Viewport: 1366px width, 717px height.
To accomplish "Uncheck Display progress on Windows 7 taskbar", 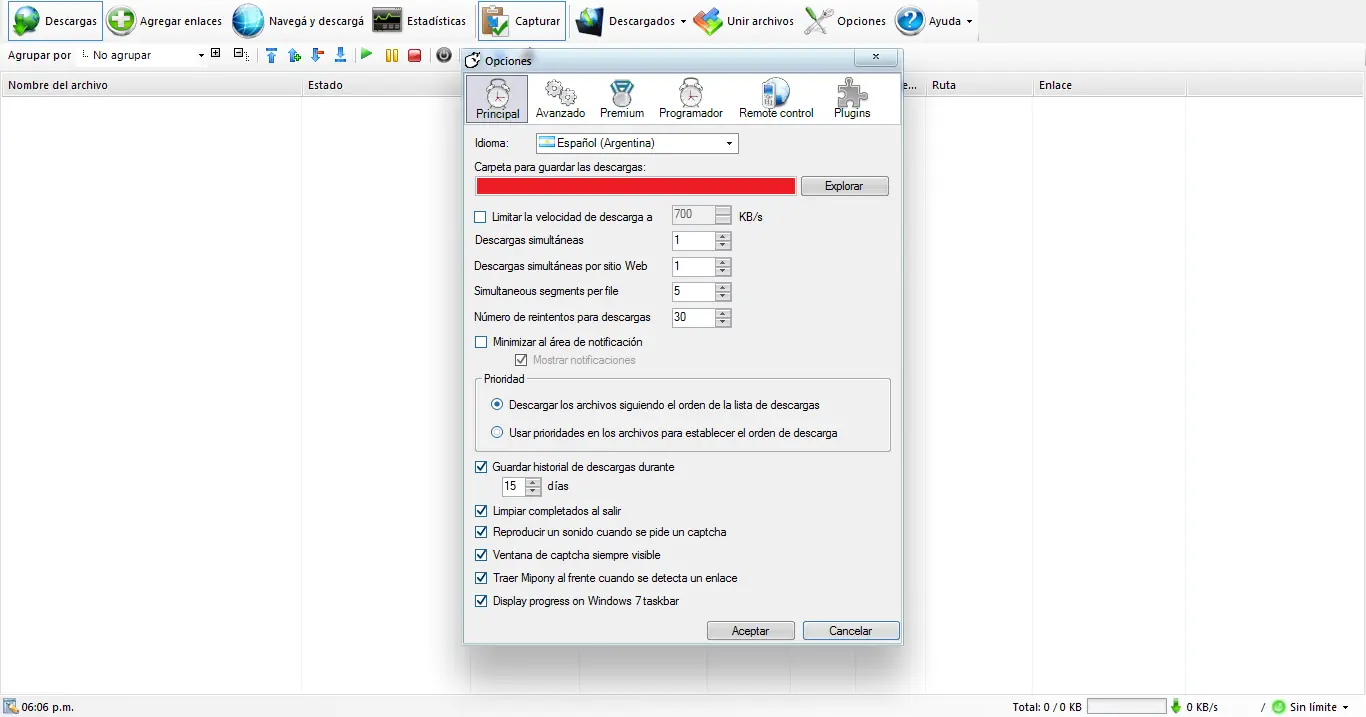I will pos(480,601).
